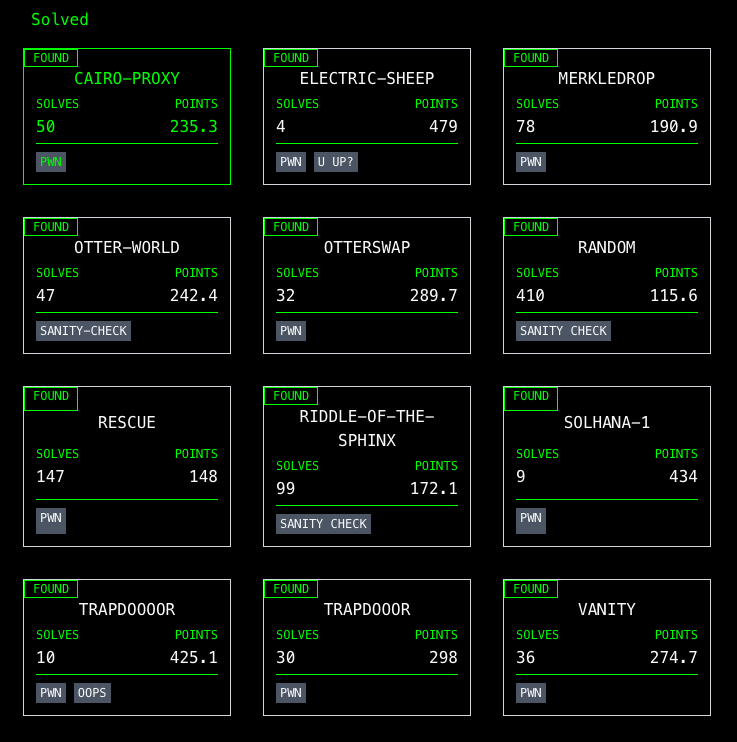Click the FOUND badge on SOLHANA-1
The height and width of the screenshot is (742, 737).
pos(531,398)
